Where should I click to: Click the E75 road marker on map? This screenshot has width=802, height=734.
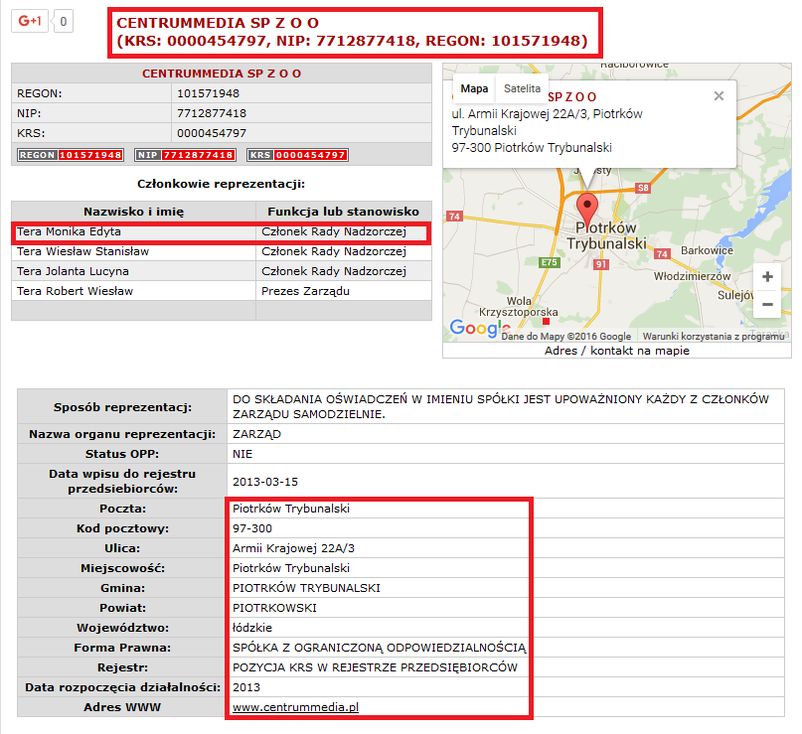tap(550, 262)
